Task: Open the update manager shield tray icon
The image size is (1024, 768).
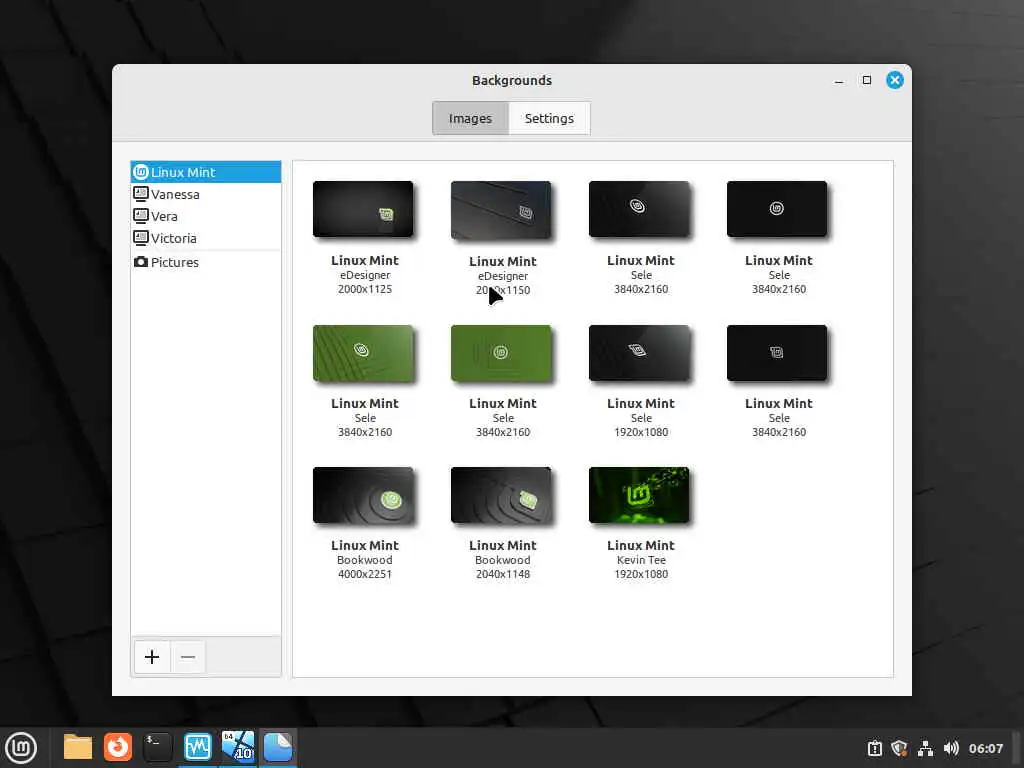Action: [899, 748]
